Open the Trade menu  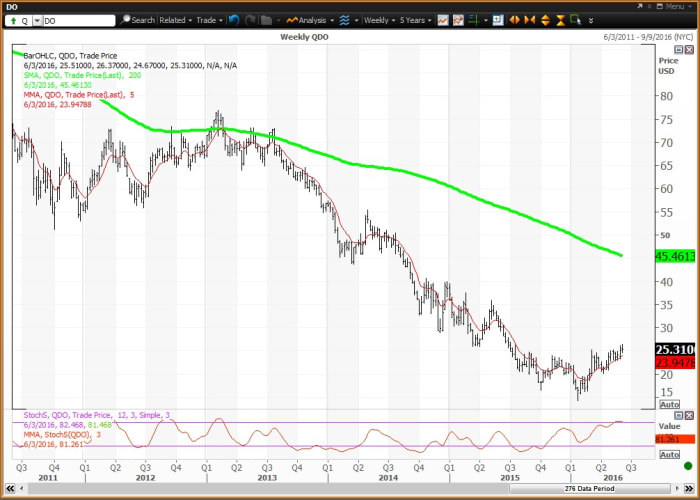pyautogui.click(x=208, y=20)
